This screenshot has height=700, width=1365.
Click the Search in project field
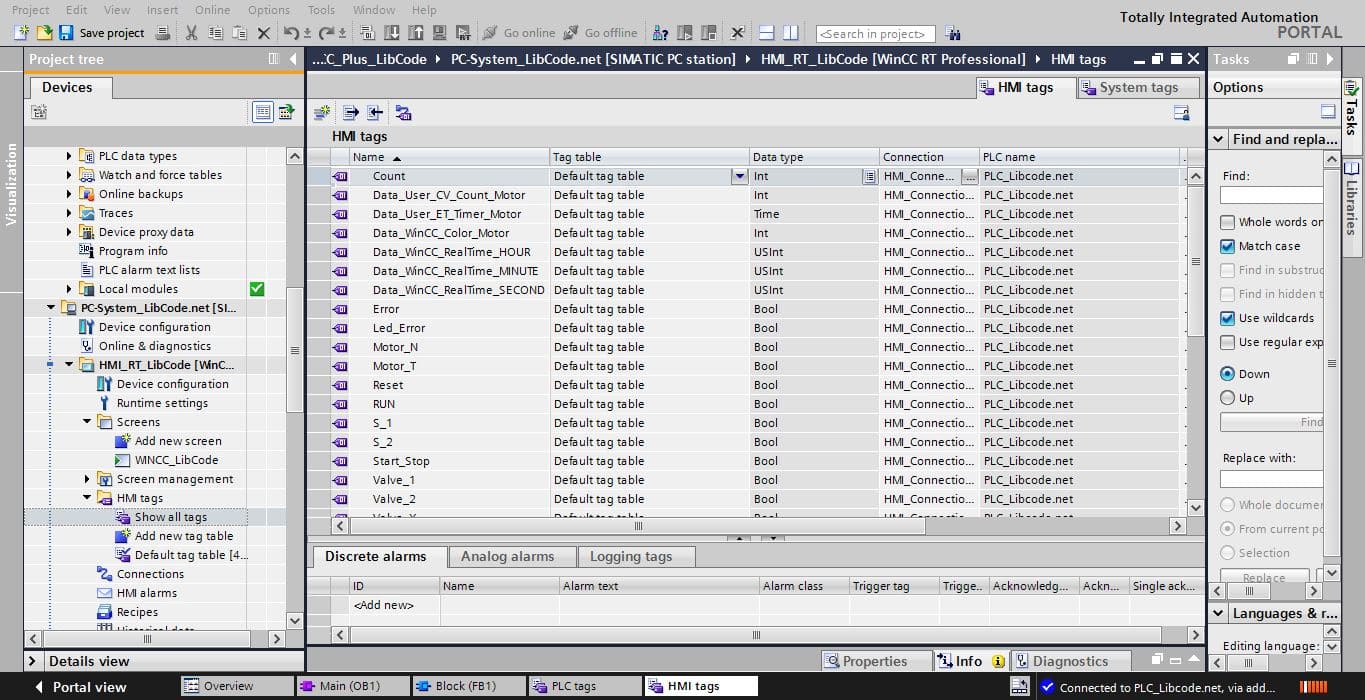coord(875,34)
